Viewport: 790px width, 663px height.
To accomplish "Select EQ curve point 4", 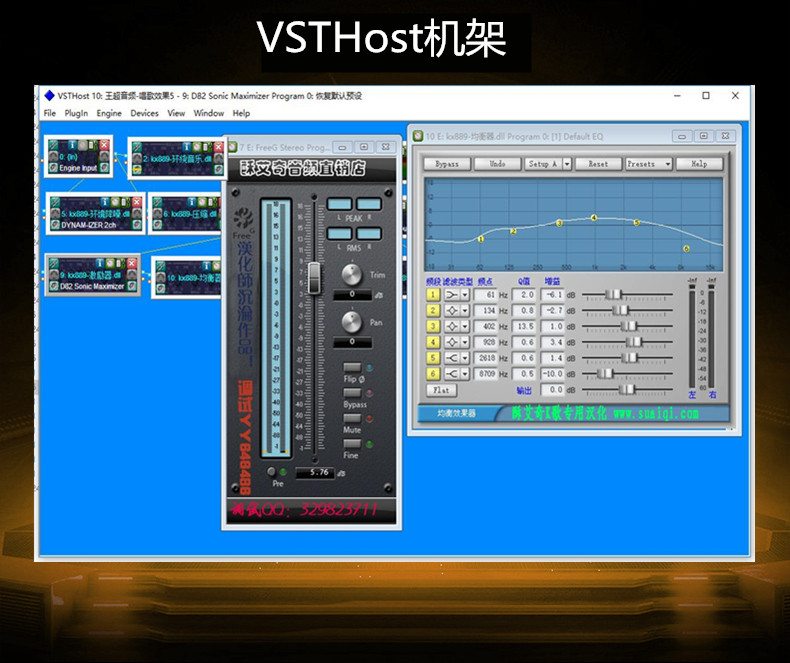I will [594, 218].
